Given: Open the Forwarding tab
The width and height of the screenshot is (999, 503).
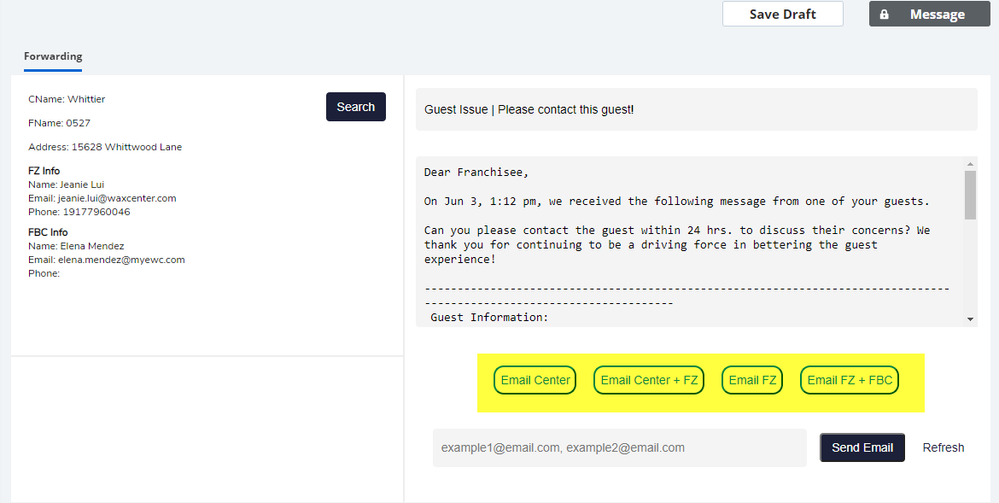Looking at the screenshot, I should (53, 56).
